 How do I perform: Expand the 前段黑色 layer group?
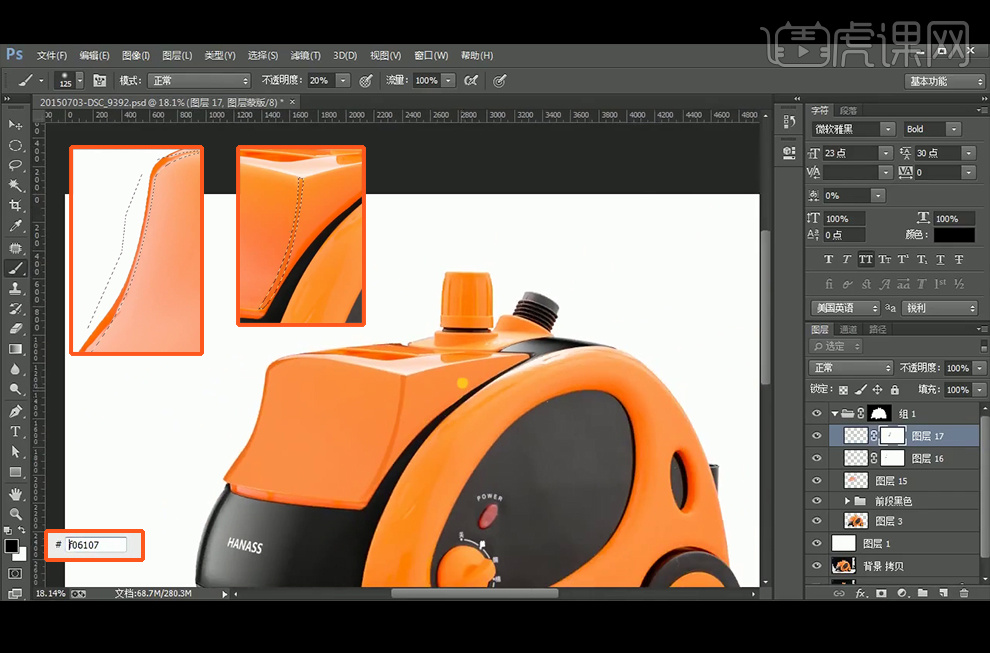coord(848,501)
